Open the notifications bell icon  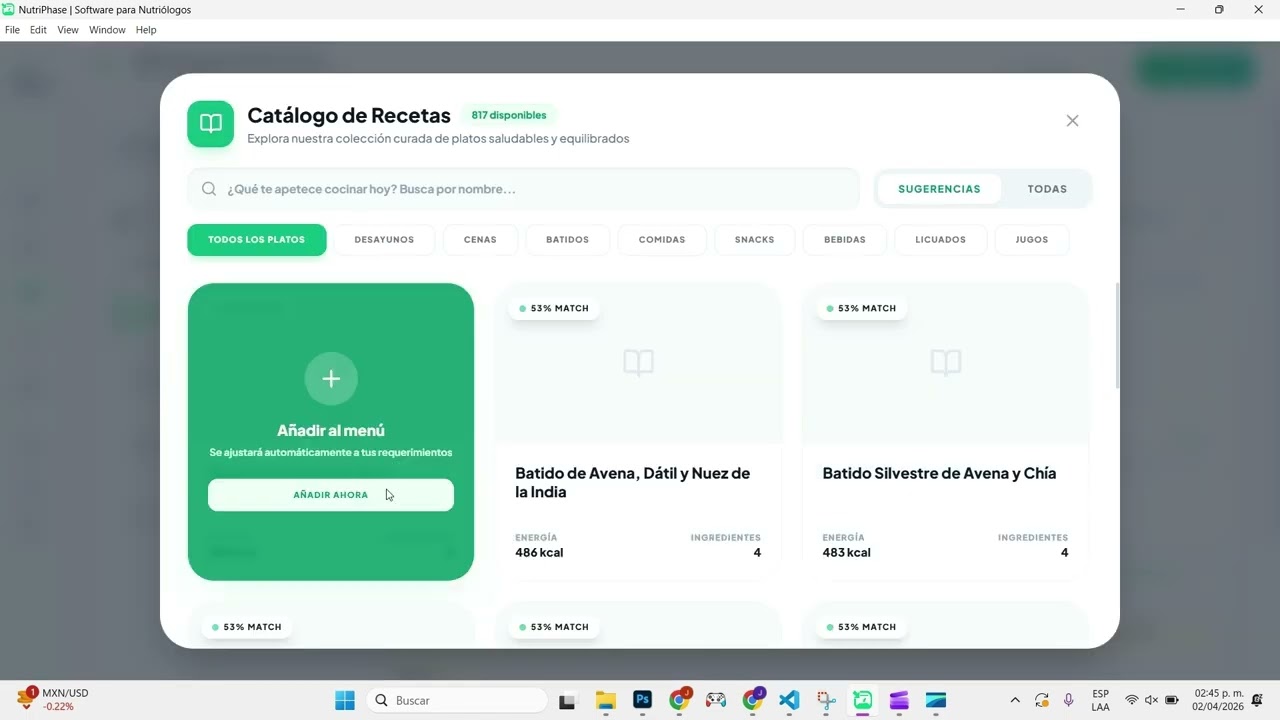(1258, 700)
